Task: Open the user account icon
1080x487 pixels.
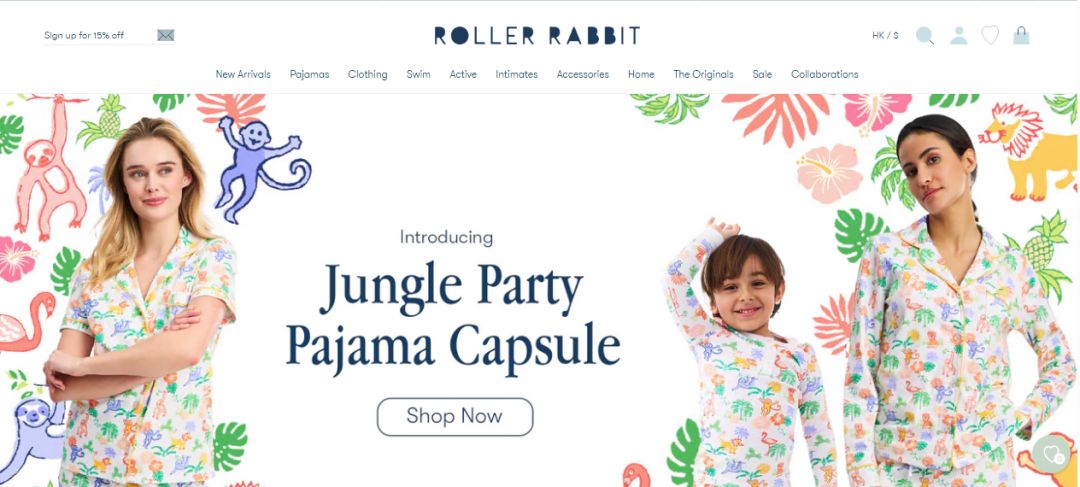Action: point(958,35)
